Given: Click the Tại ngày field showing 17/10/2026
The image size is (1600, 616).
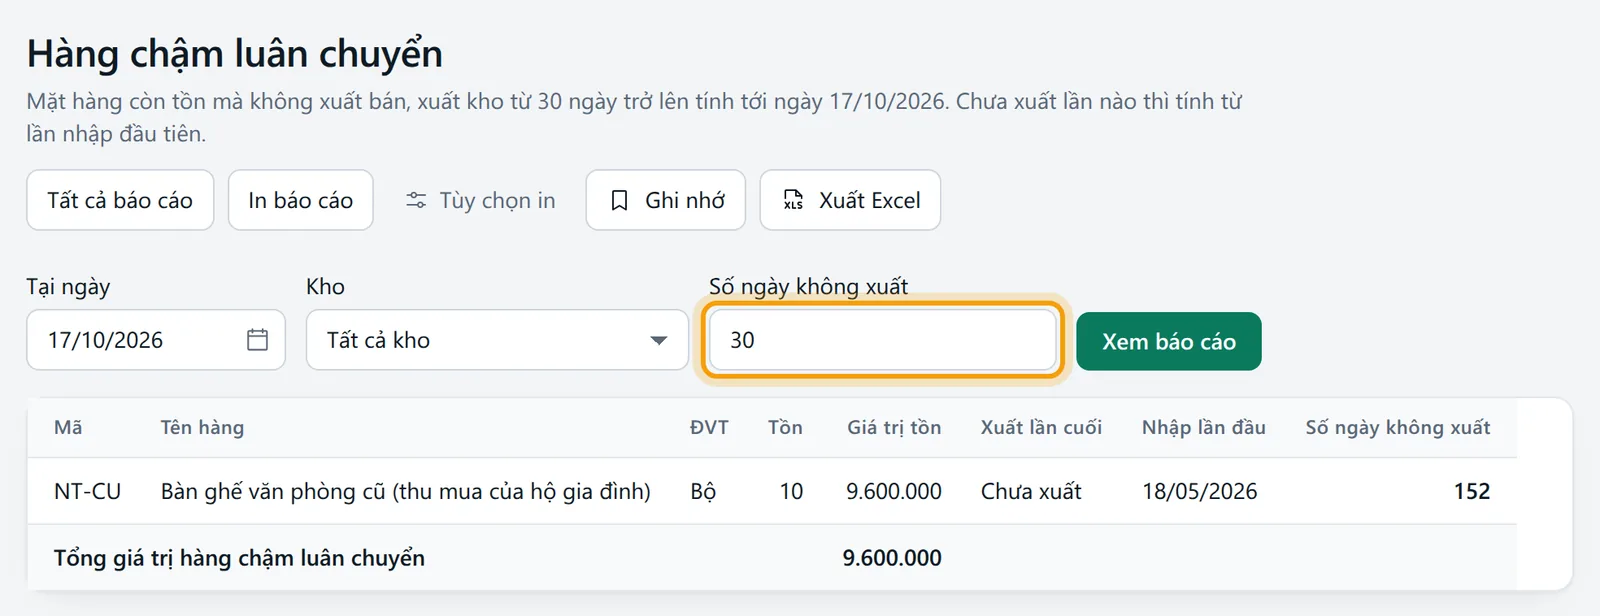Looking at the screenshot, I should [x=156, y=340].
